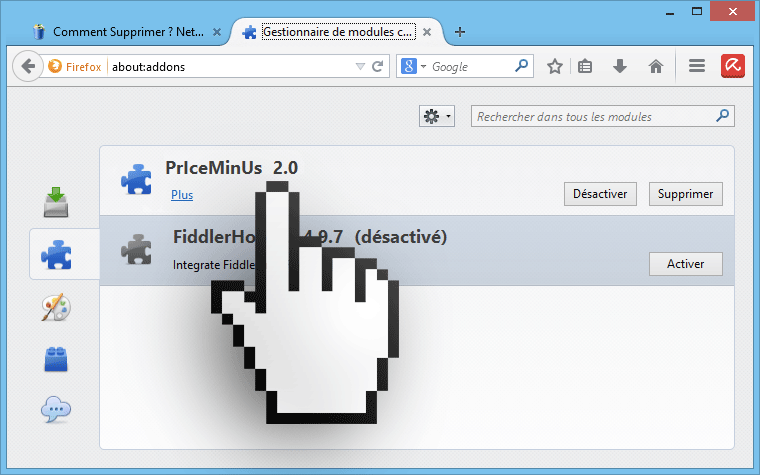The width and height of the screenshot is (760, 475).
Task: Close the Firefox window
Action: coord(733,11)
